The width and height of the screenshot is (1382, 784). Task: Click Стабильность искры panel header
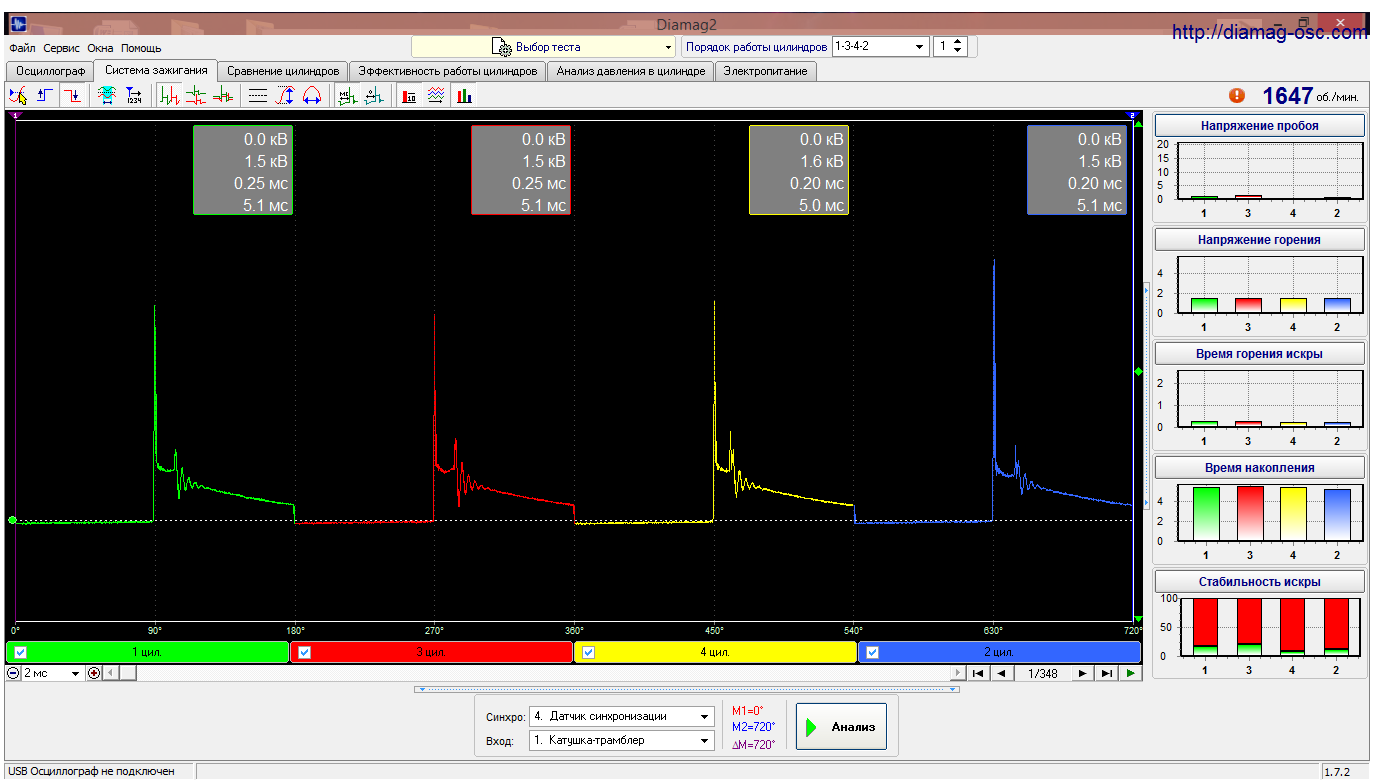[x=1260, y=582]
